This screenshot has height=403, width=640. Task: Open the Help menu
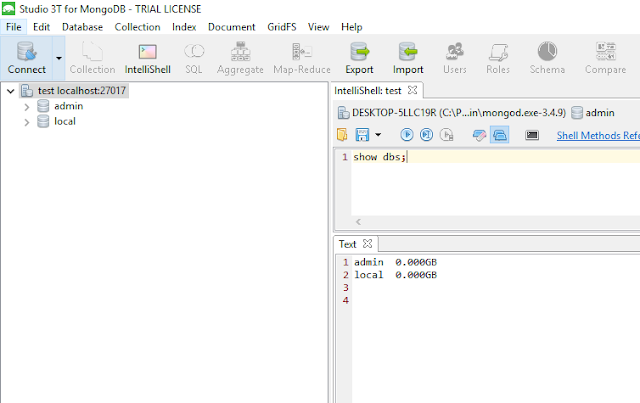pyautogui.click(x=351, y=27)
